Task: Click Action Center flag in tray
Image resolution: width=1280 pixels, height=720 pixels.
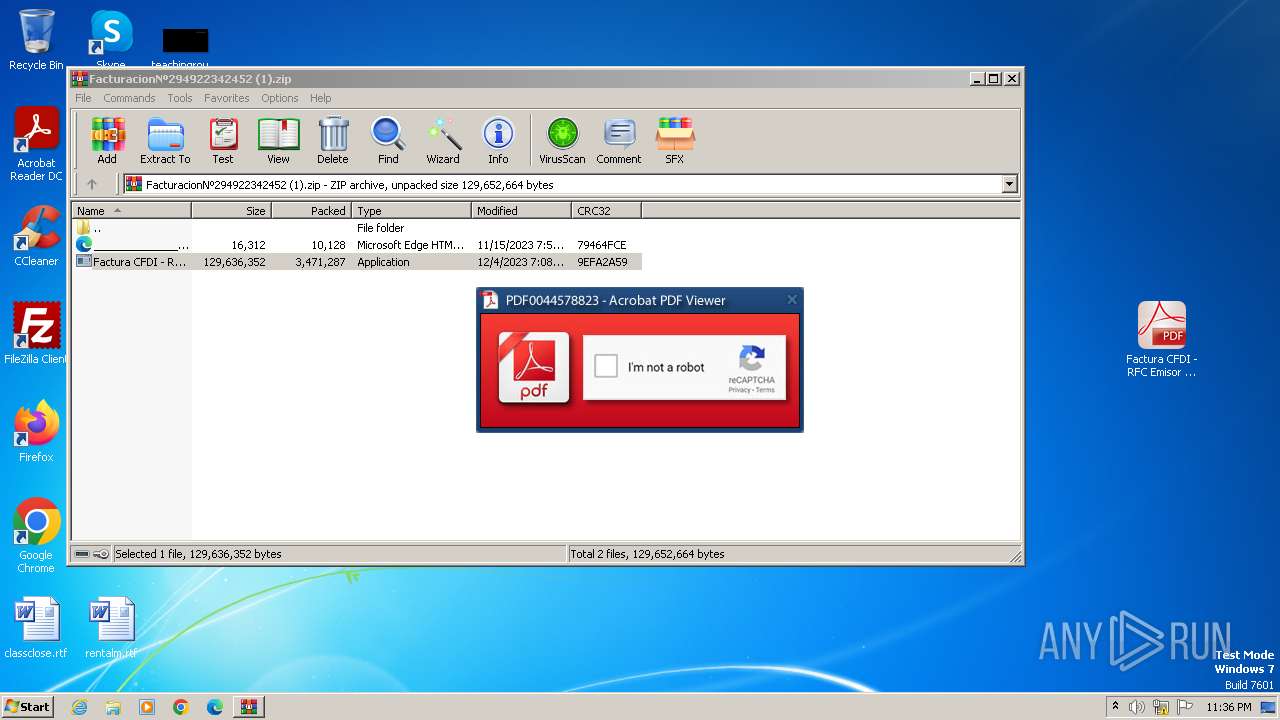Action: coord(1184,707)
